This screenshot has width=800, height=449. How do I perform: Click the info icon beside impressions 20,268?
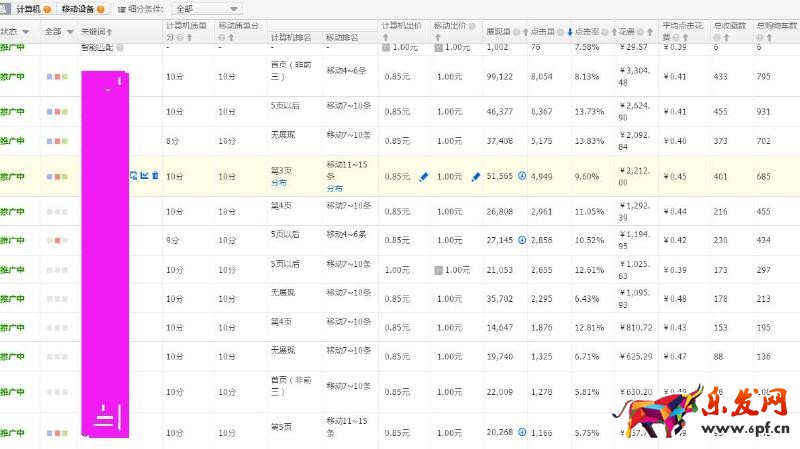tap(521, 433)
